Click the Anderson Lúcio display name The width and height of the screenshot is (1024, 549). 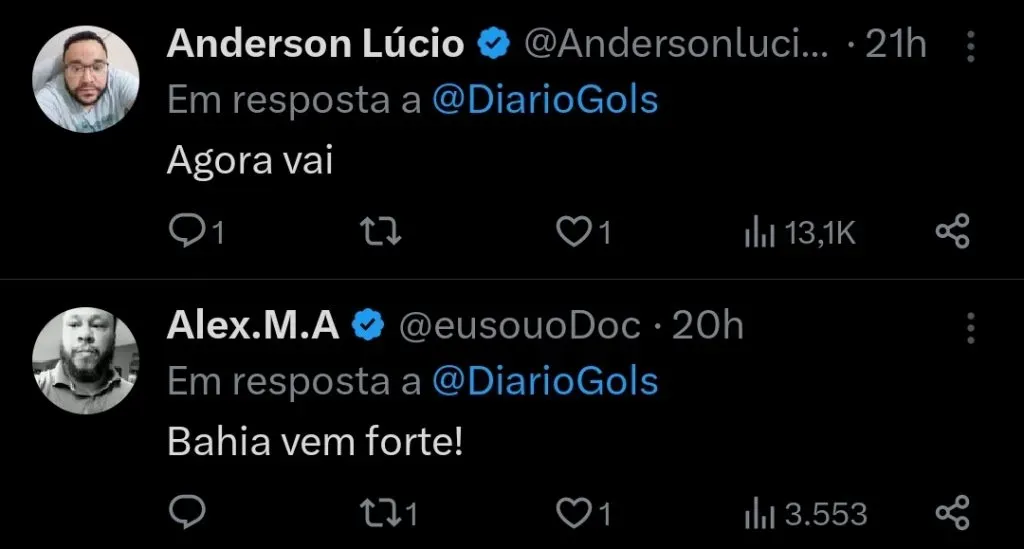click(315, 44)
